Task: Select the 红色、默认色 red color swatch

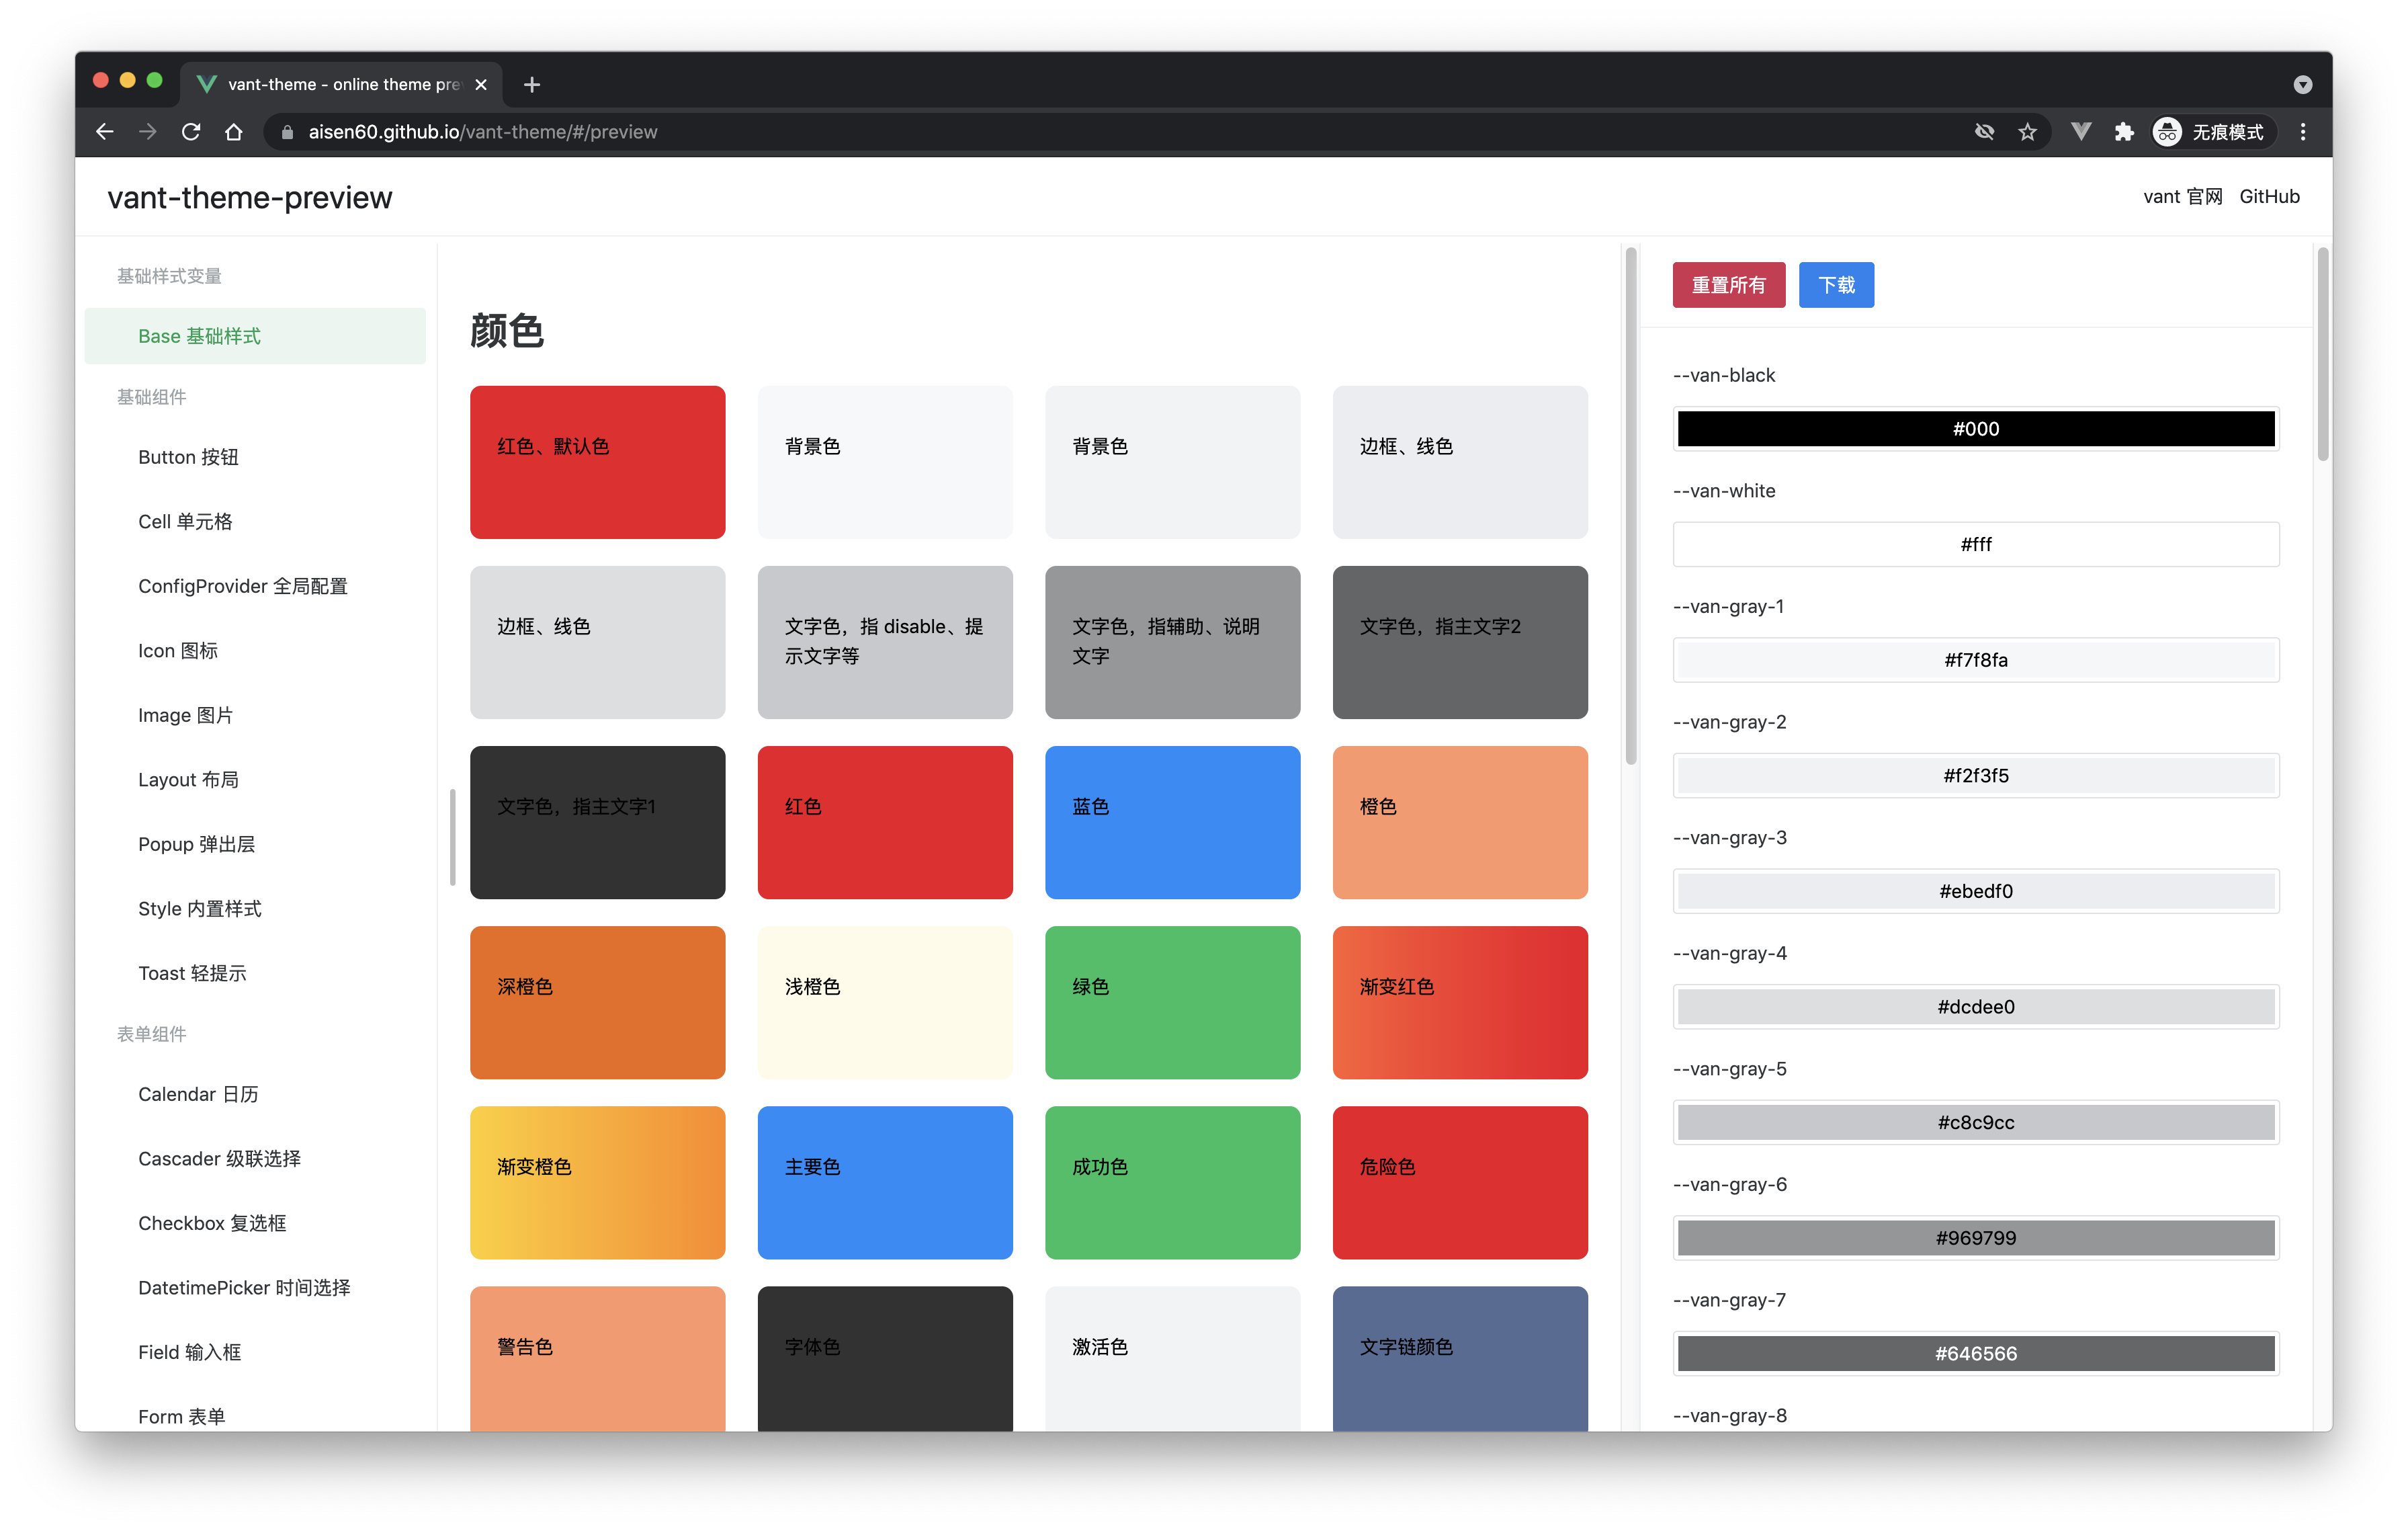Action: pyautogui.click(x=597, y=462)
